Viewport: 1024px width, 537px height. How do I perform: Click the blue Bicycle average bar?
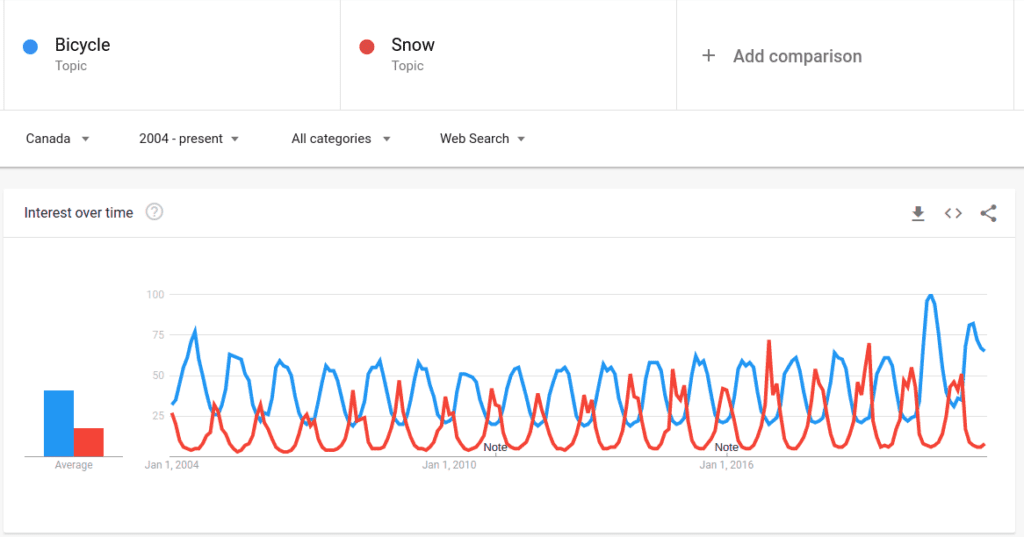pos(59,423)
